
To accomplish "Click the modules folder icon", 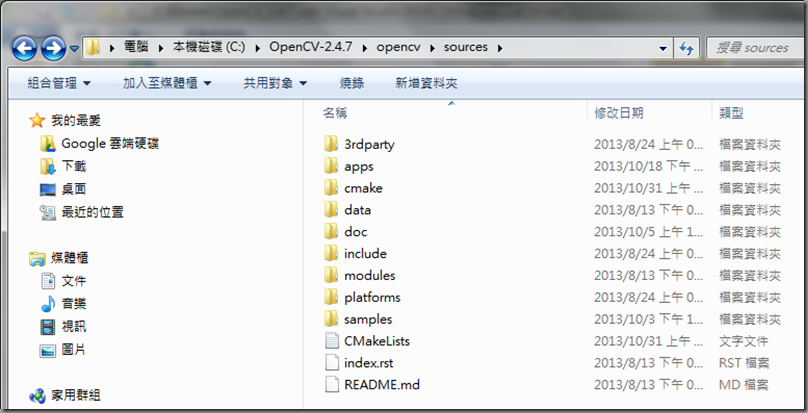I will point(331,275).
